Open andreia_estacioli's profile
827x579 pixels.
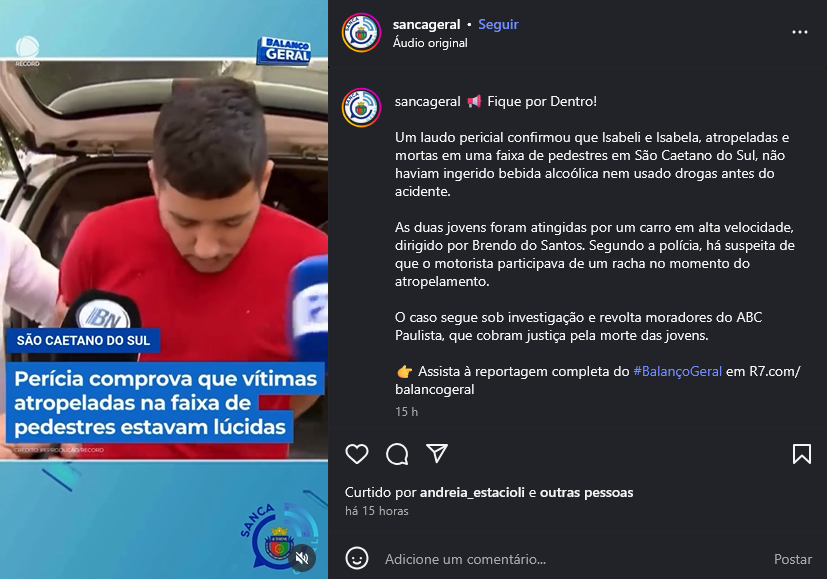pos(472,493)
